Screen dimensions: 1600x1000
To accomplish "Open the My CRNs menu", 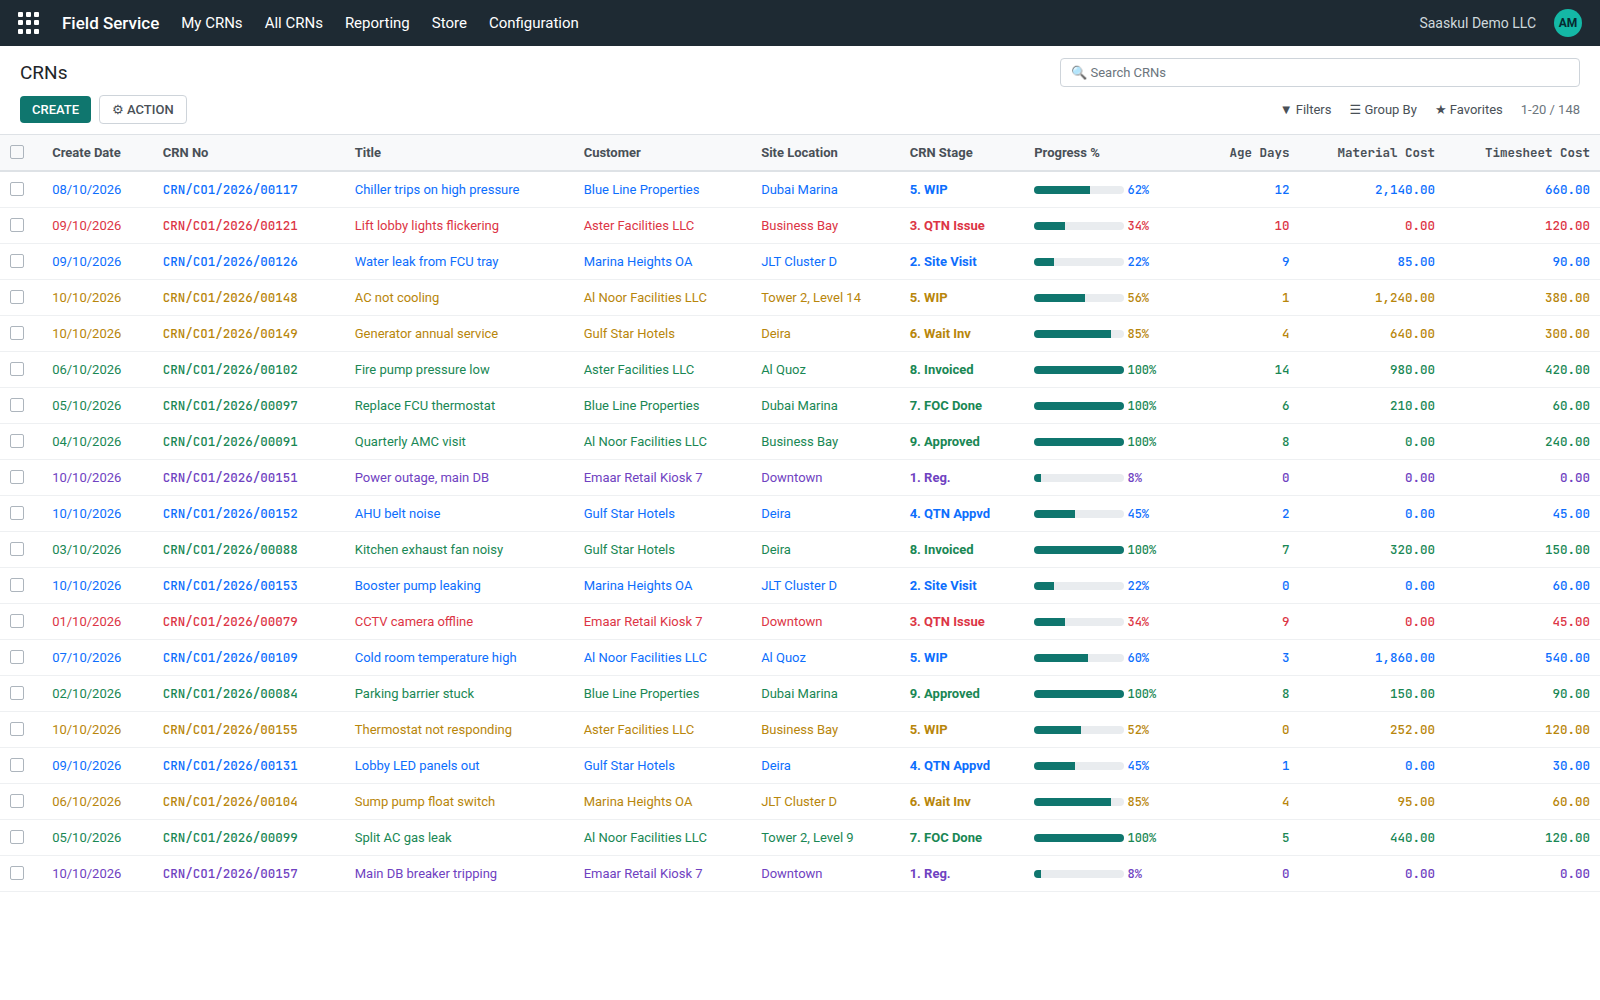I will click(x=212, y=23).
